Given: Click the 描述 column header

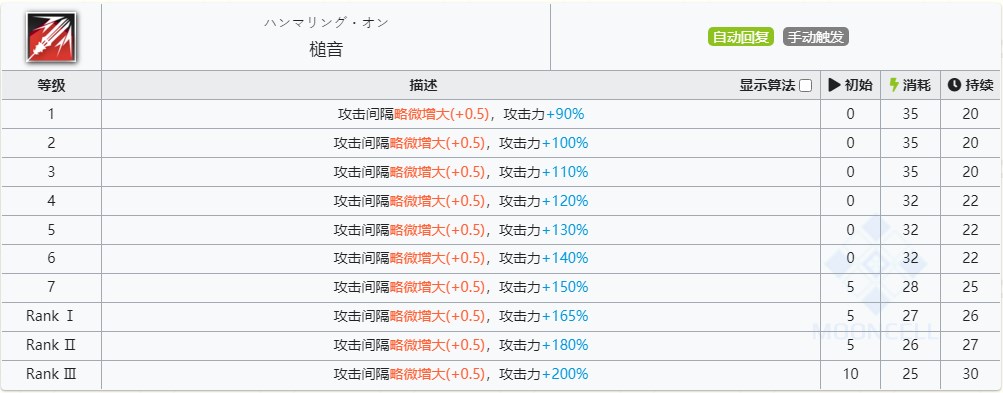Looking at the screenshot, I should click(x=423, y=85).
